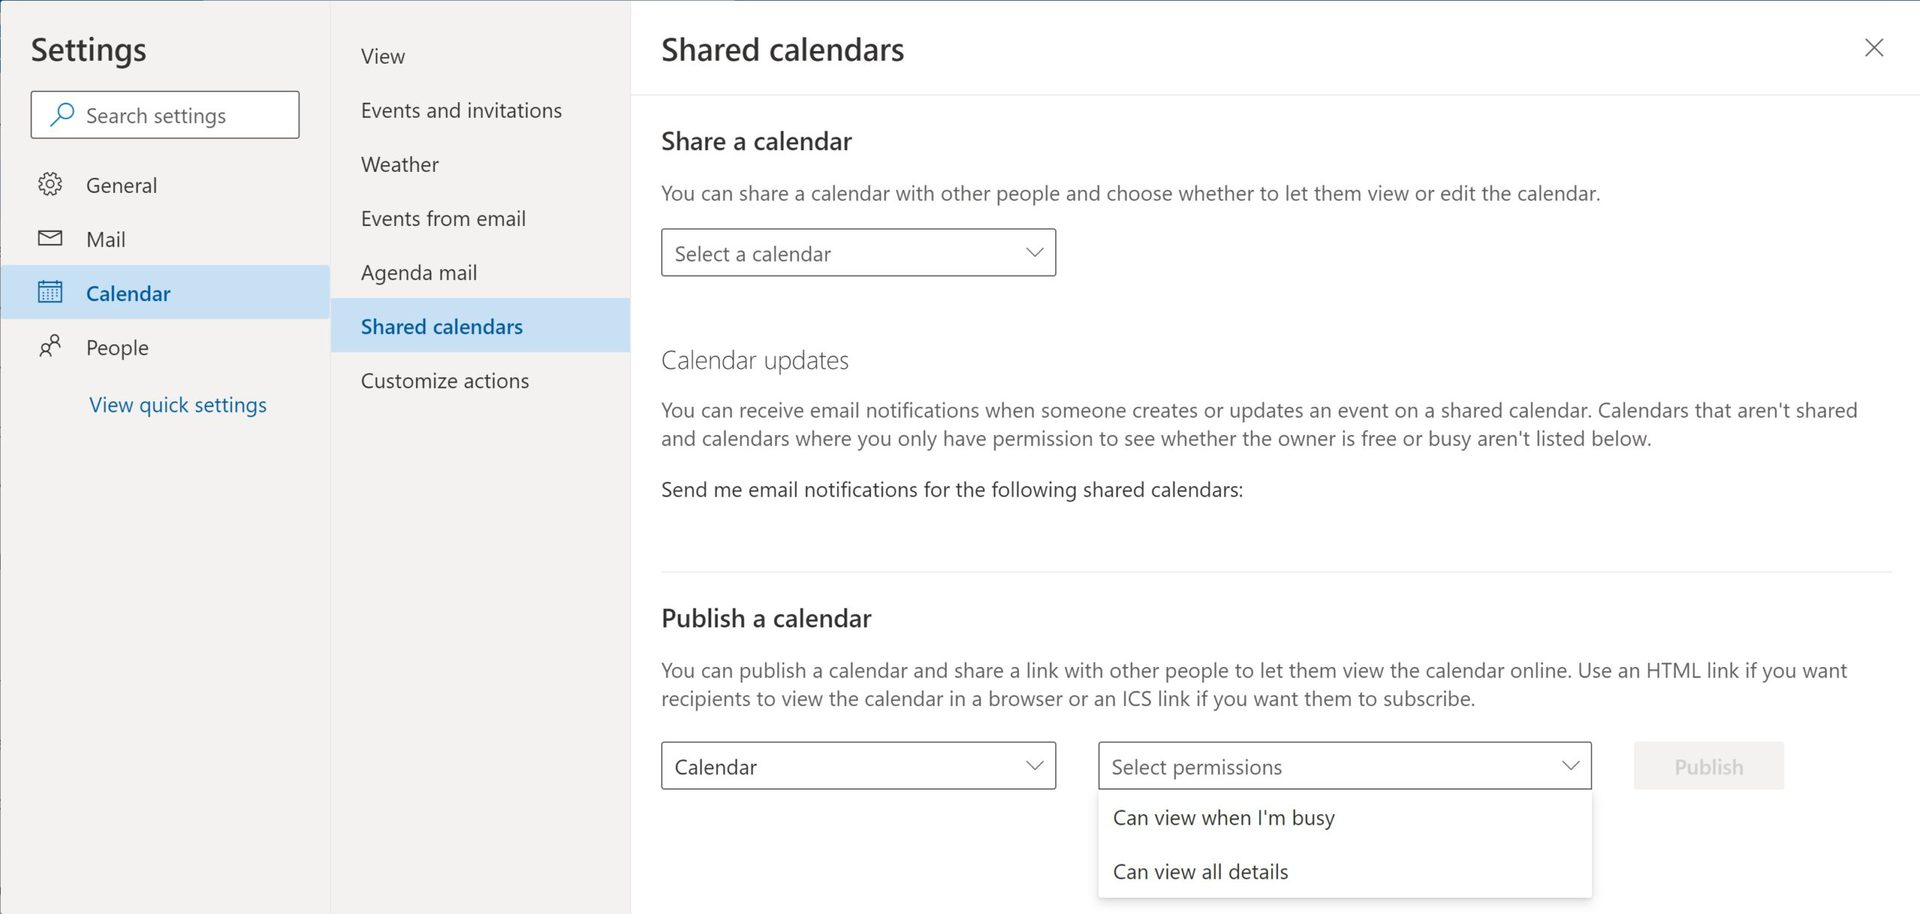Screen dimensions: 1920x914
Task: Close the Settings dialog with X
Action: (1874, 48)
